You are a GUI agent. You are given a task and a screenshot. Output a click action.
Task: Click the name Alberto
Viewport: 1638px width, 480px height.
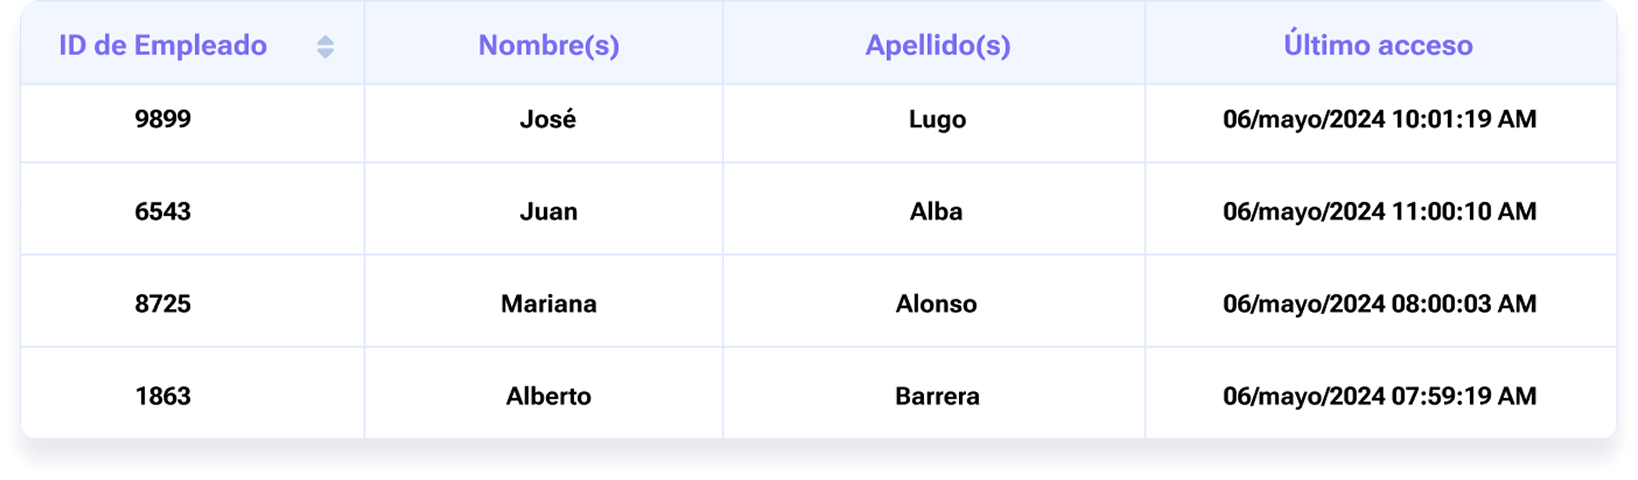coord(548,396)
